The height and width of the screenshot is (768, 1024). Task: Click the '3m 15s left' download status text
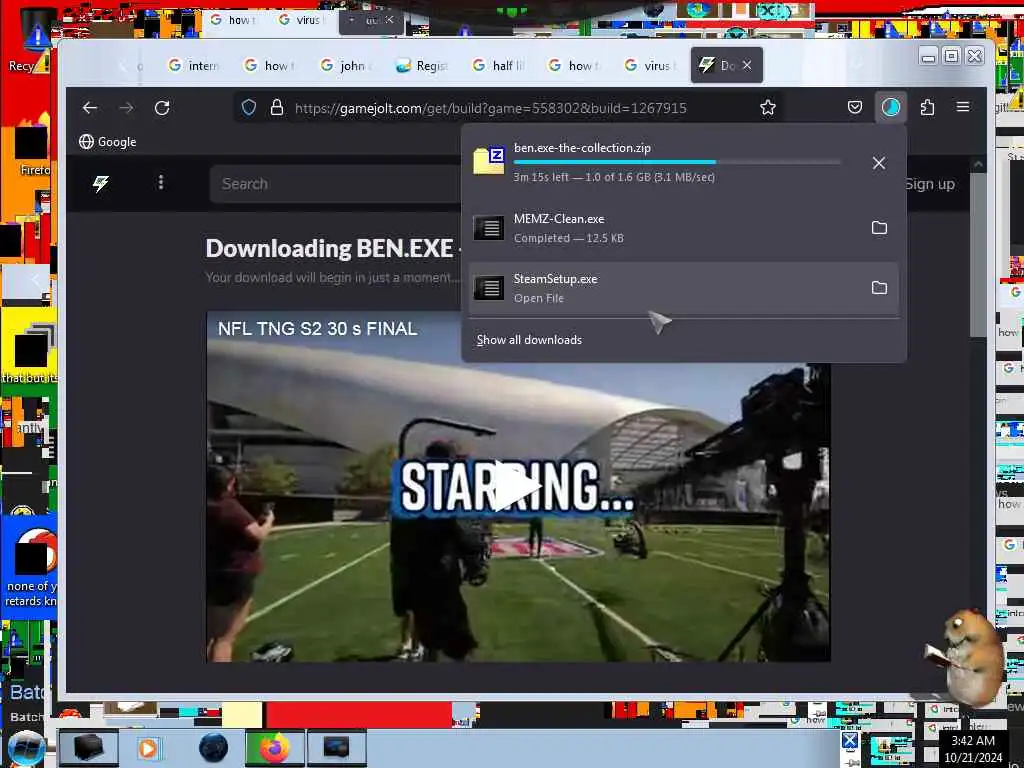pyautogui.click(x=614, y=177)
